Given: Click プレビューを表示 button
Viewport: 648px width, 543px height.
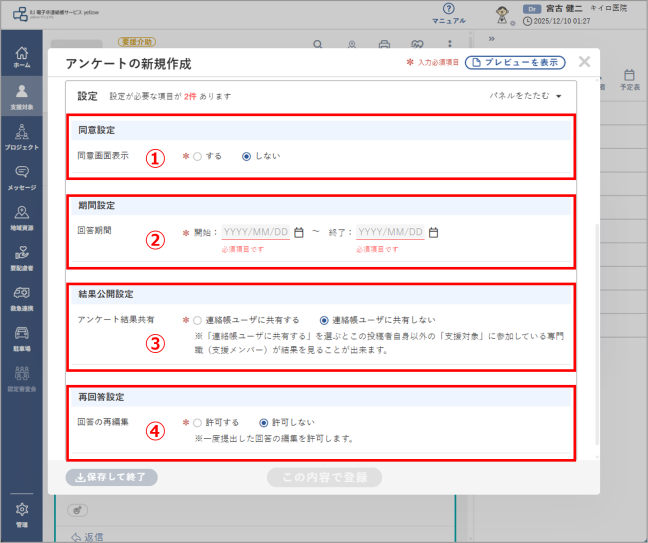Looking at the screenshot, I should tap(515, 62).
